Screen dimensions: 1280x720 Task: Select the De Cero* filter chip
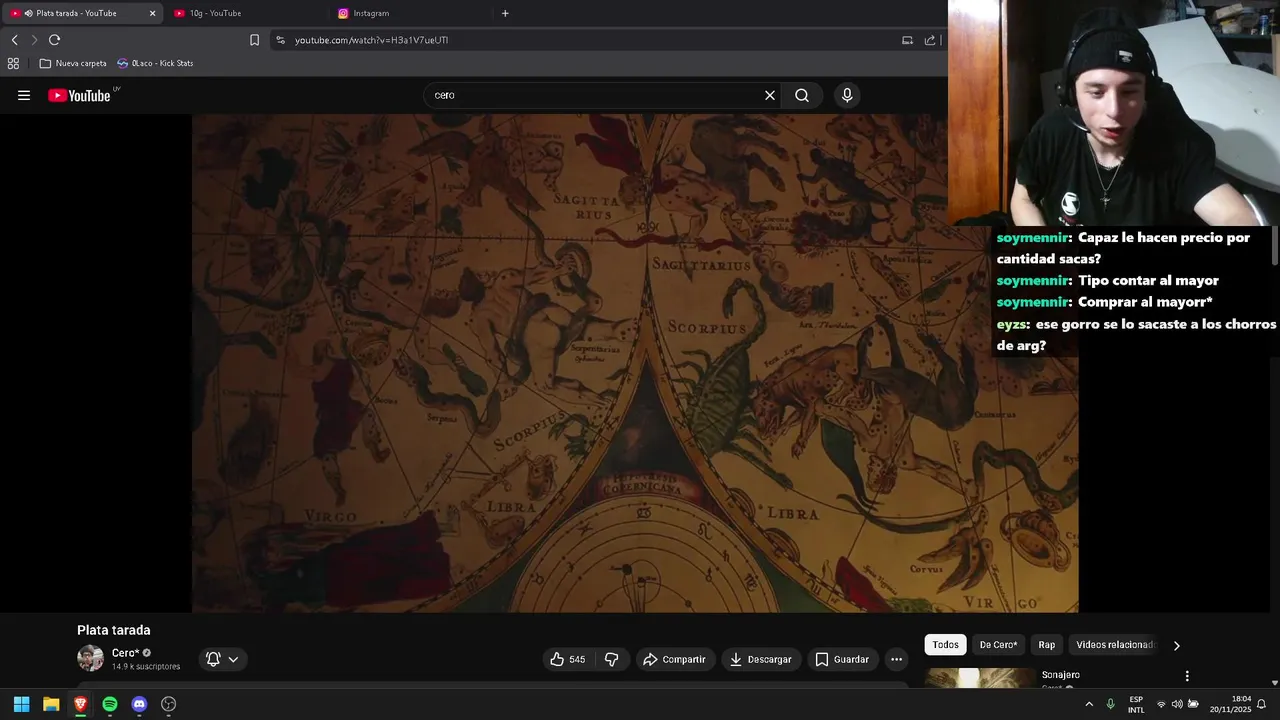pyautogui.click(x=998, y=645)
